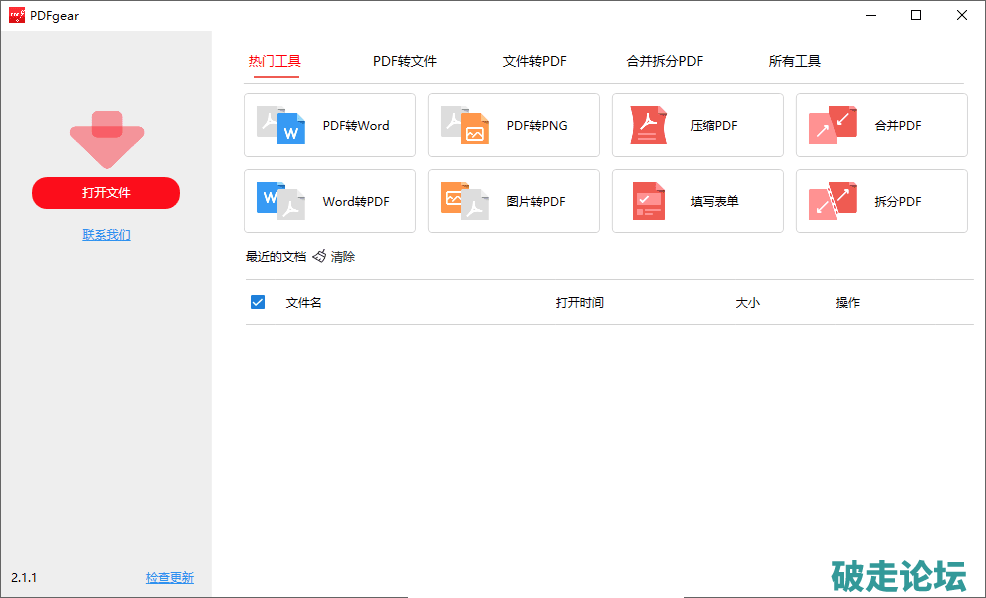Click the 检查更新 link

(170, 578)
